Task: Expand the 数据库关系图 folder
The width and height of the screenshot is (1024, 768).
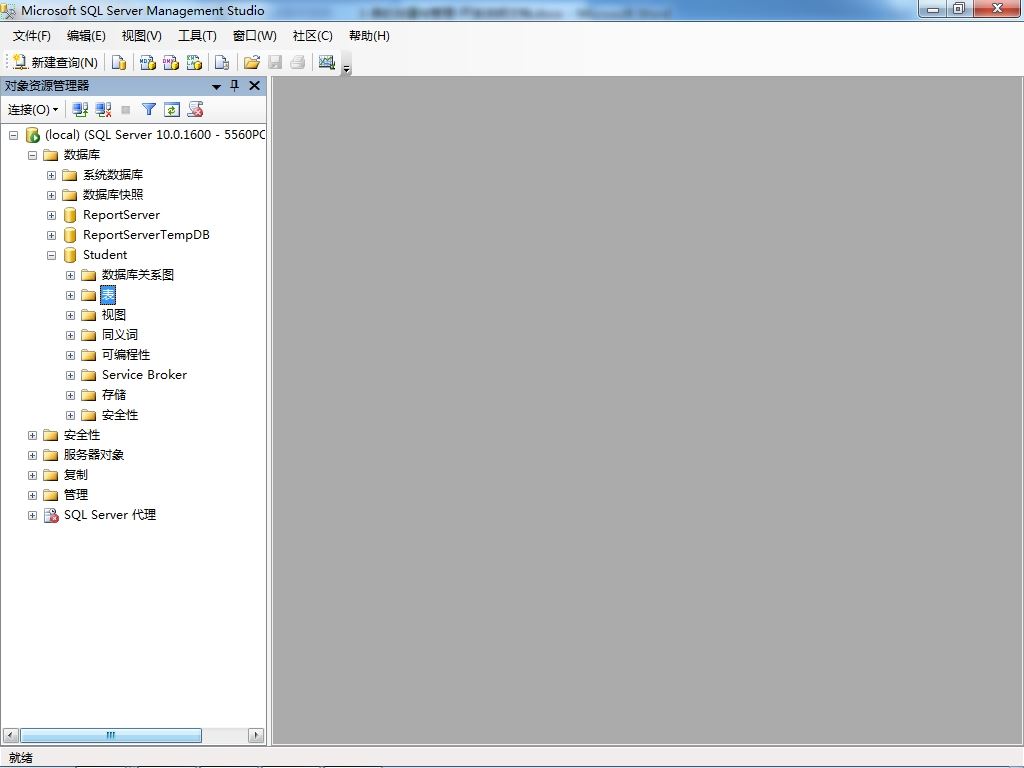Action: coord(70,276)
